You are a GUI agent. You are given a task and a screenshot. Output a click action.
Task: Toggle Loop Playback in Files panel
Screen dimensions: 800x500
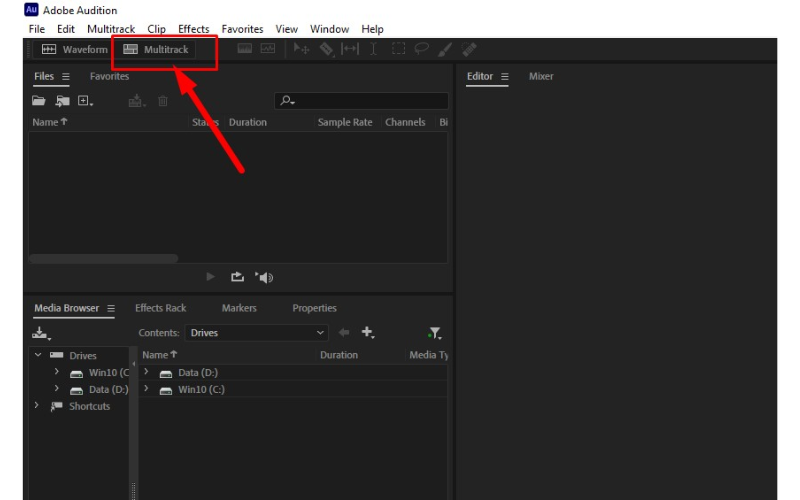point(237,277)
